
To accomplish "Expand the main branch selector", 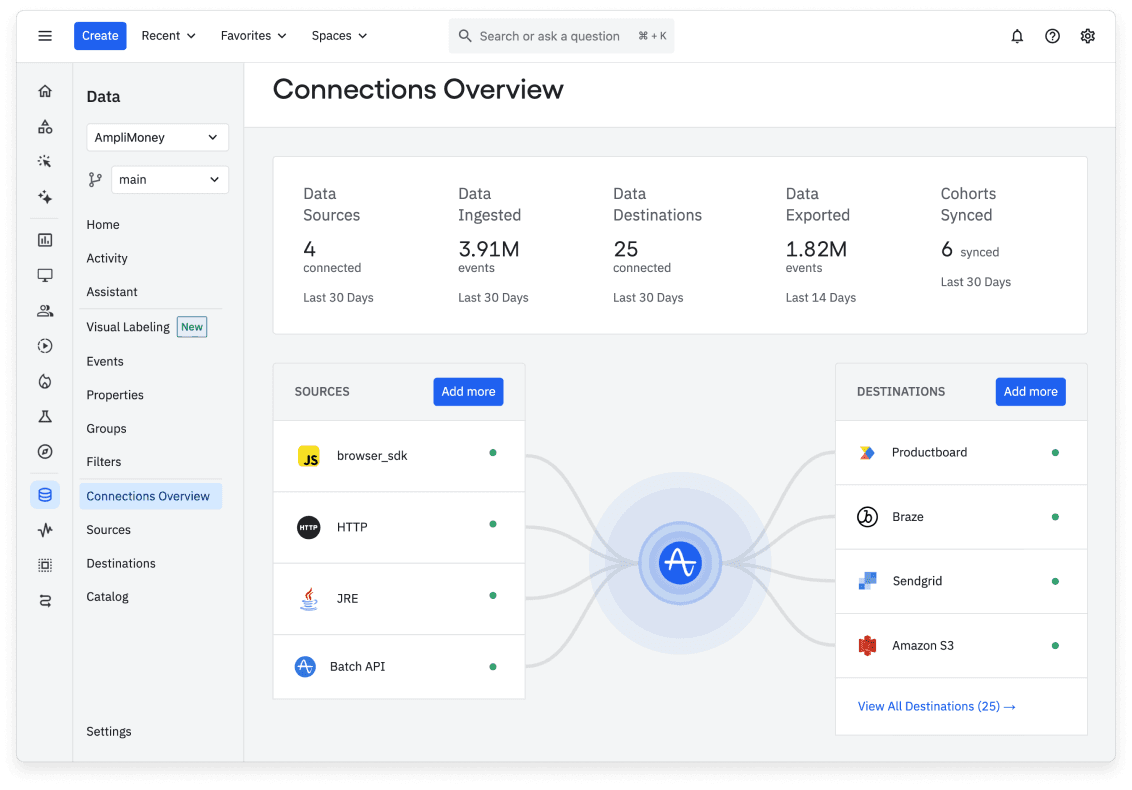I will coord(170,179).
